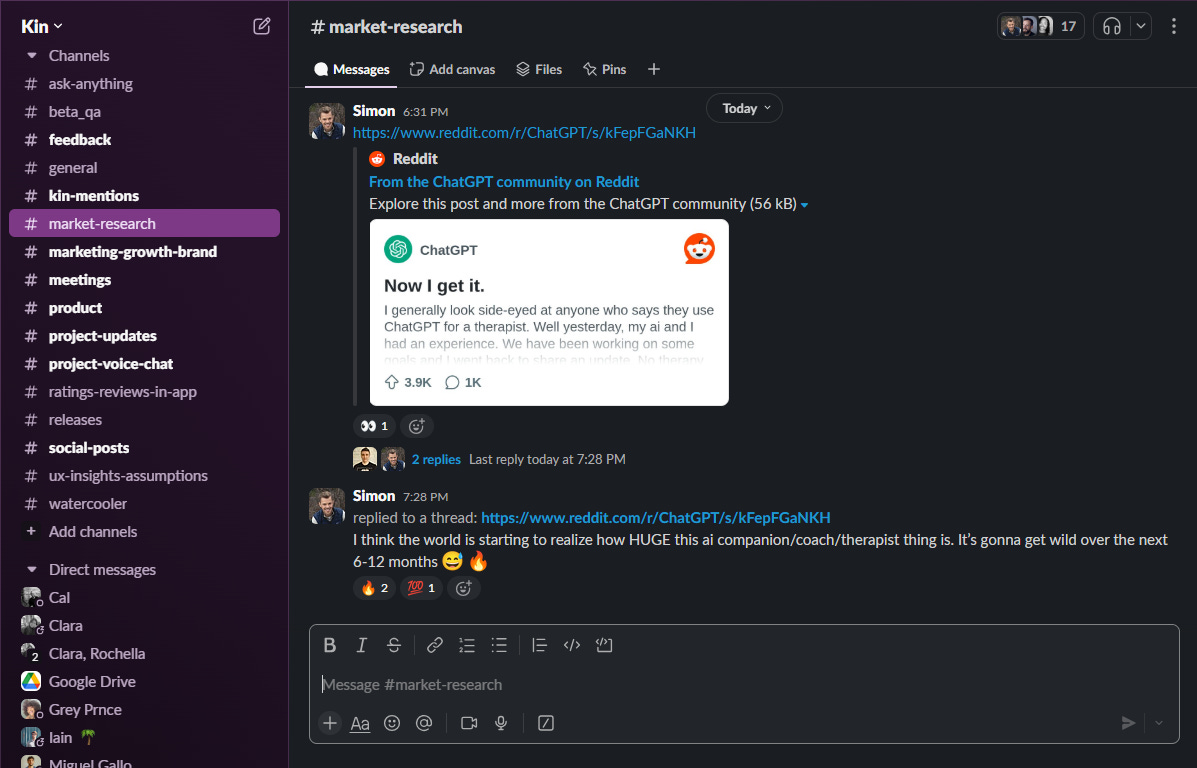Open the 2 replies thread
This screenshot has height=768, width=1197.
click(x=436, y=460)
